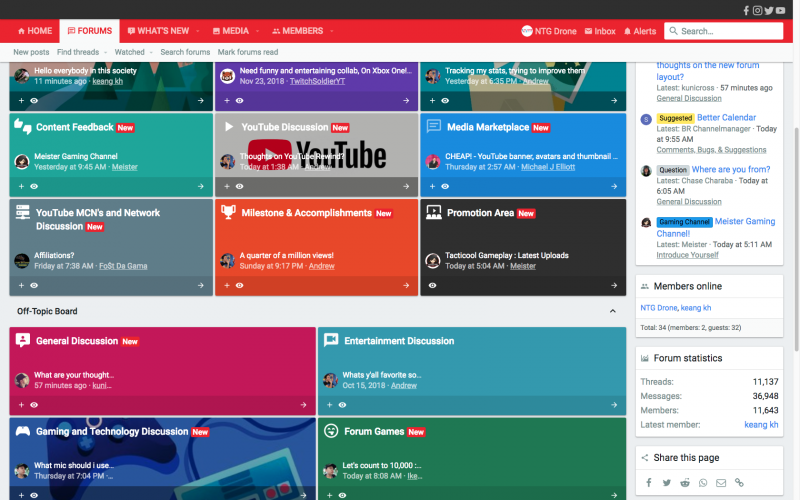Screen dimensions: 800x500
Task: Share page via Reddit icon
Action: tap(684, 483)
